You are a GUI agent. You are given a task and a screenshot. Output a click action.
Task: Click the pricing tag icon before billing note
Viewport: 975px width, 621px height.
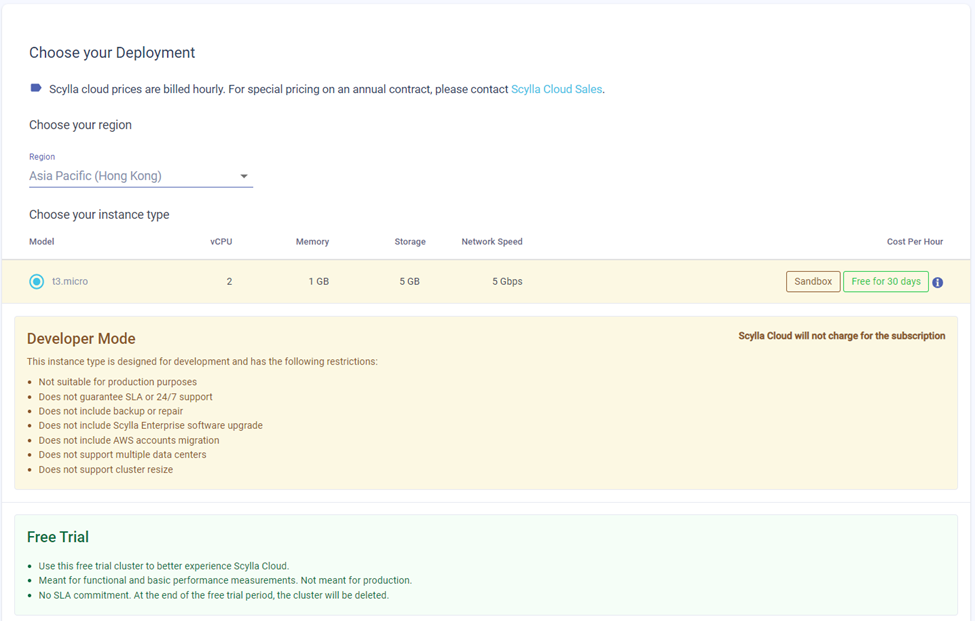coord(36,88)
